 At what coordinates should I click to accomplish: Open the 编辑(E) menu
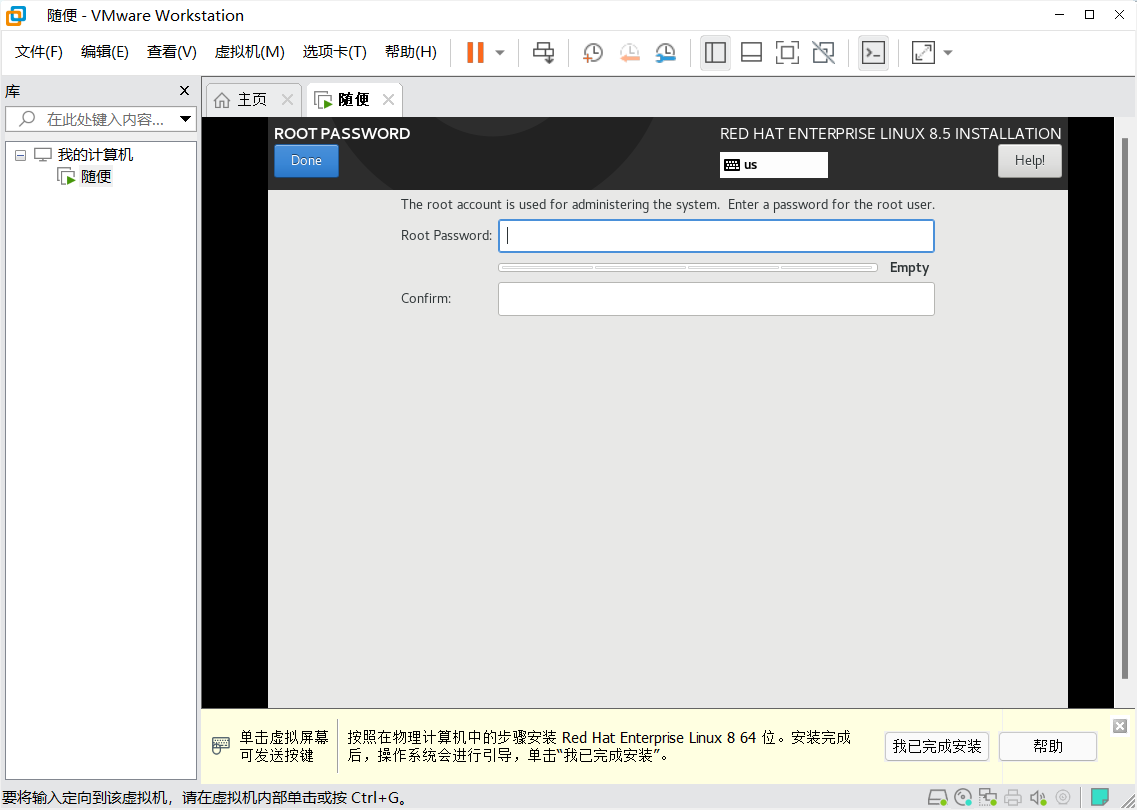coord(104,51)
